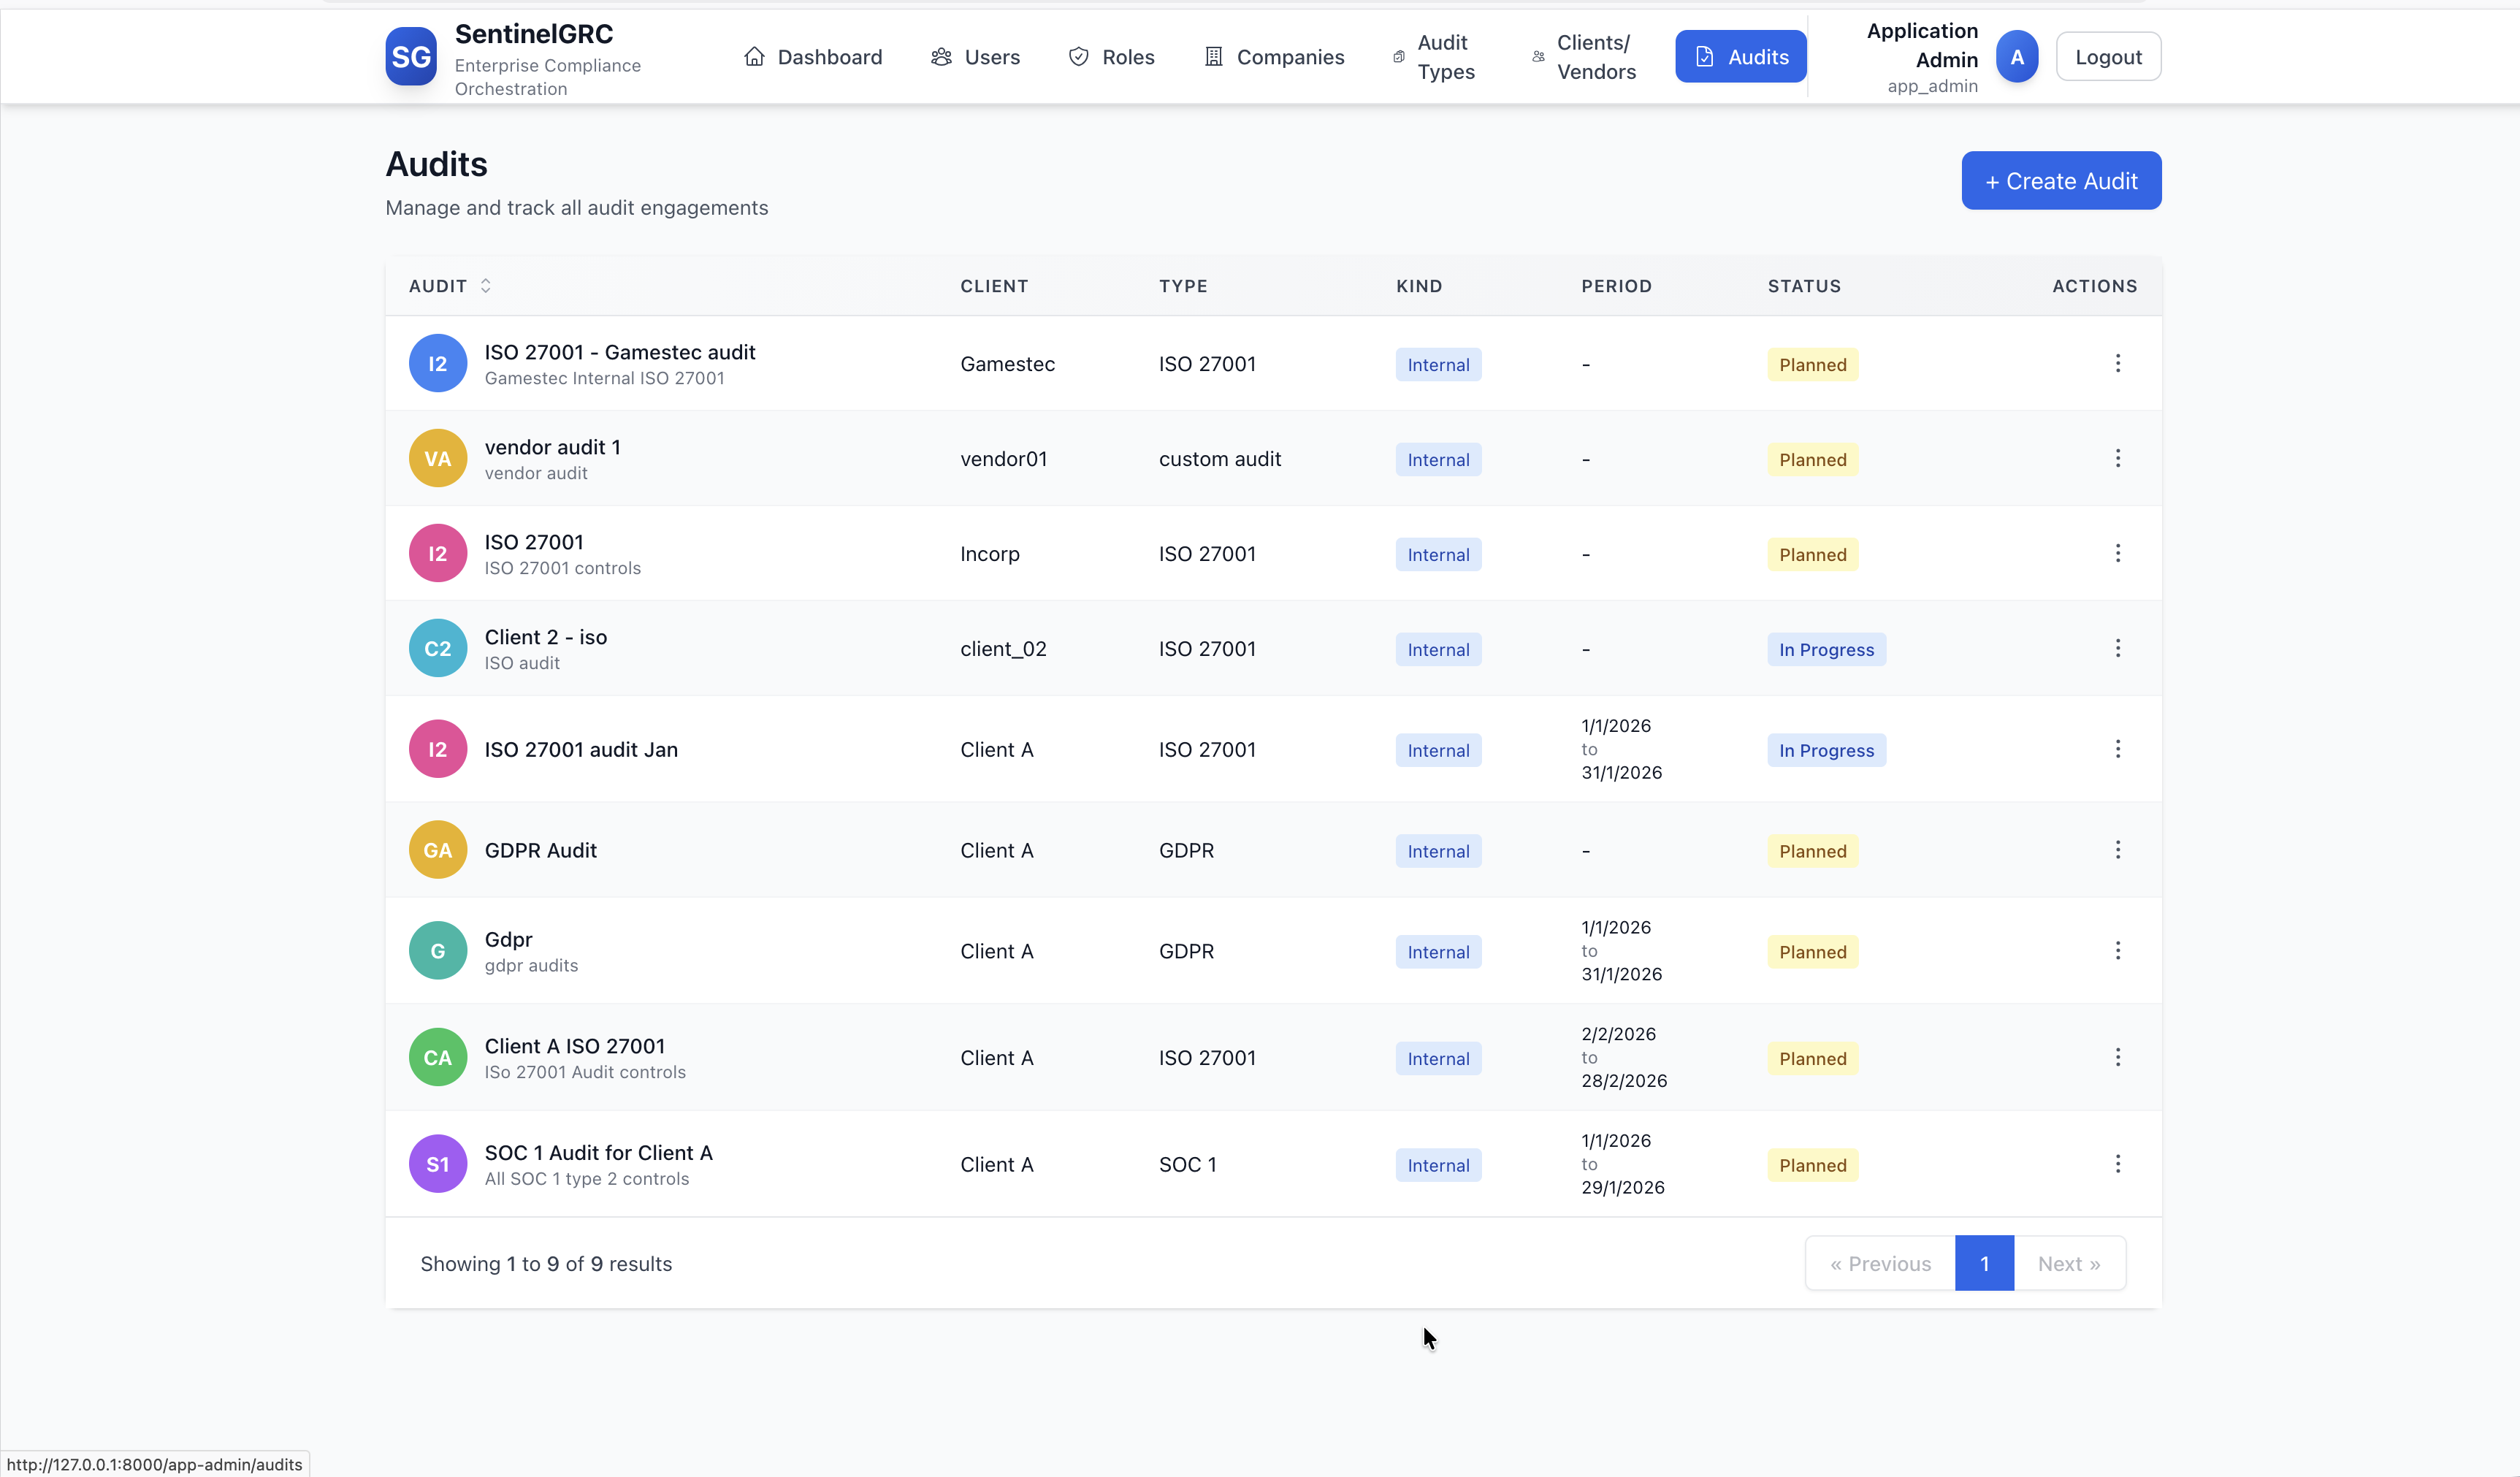Click the Create Audit button
2520x1477 pixels.
tap(2061, 181)
